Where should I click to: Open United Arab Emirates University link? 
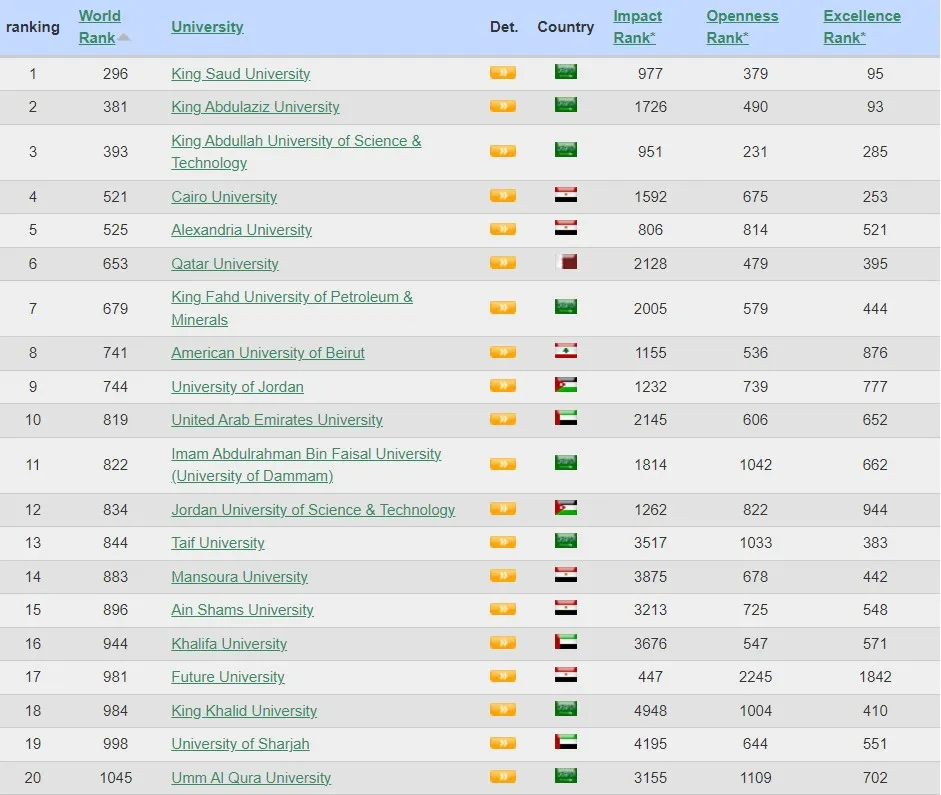coord(277,420)
